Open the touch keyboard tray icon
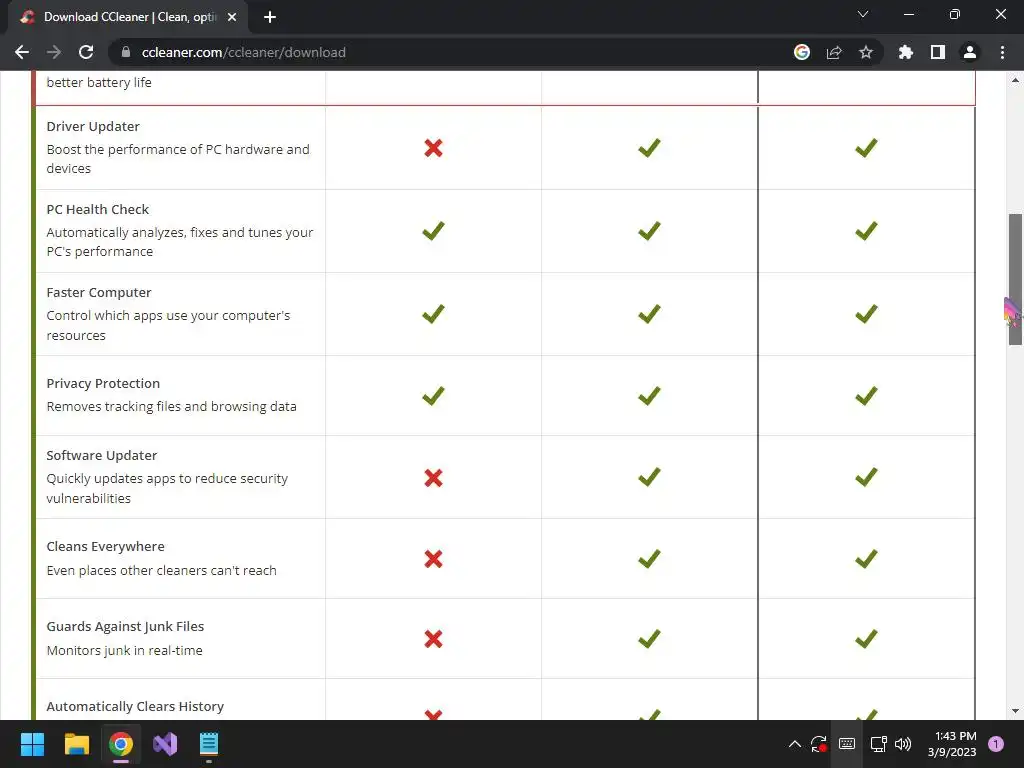Screen dimensions: 1024x768 847,744
